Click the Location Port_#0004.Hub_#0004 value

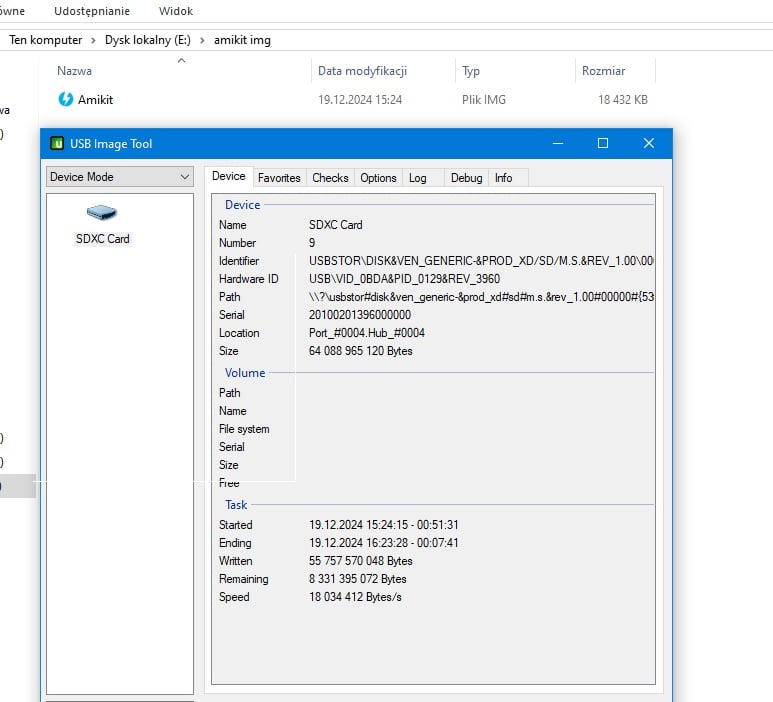pyautogui.click(x=367, y=333)
